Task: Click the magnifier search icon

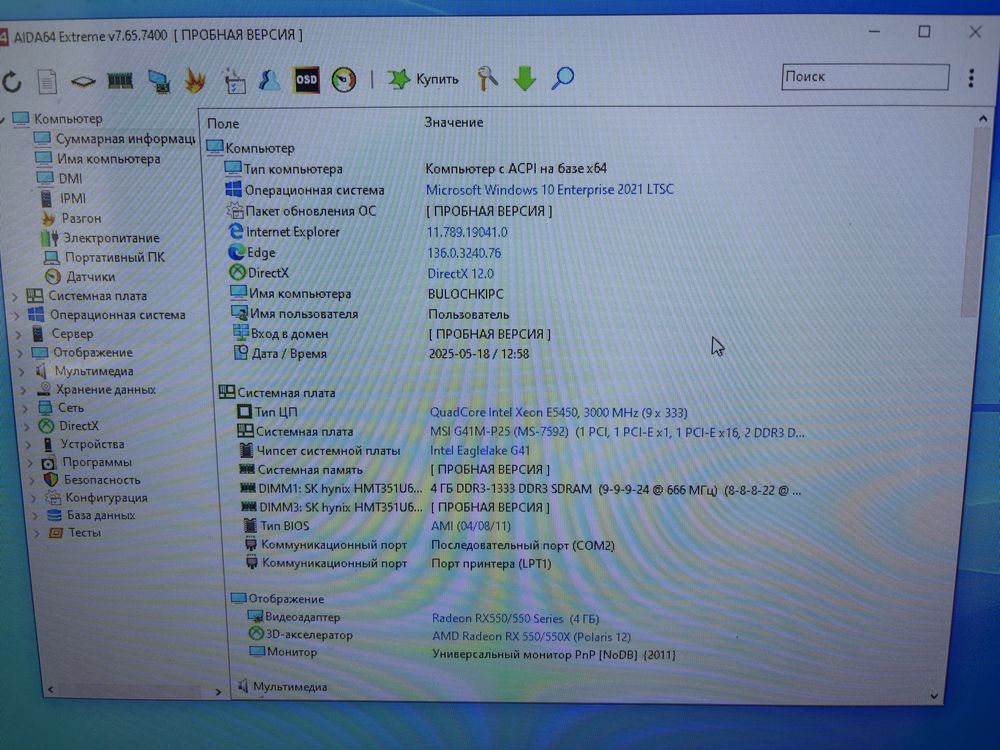Action: point(562,78)
